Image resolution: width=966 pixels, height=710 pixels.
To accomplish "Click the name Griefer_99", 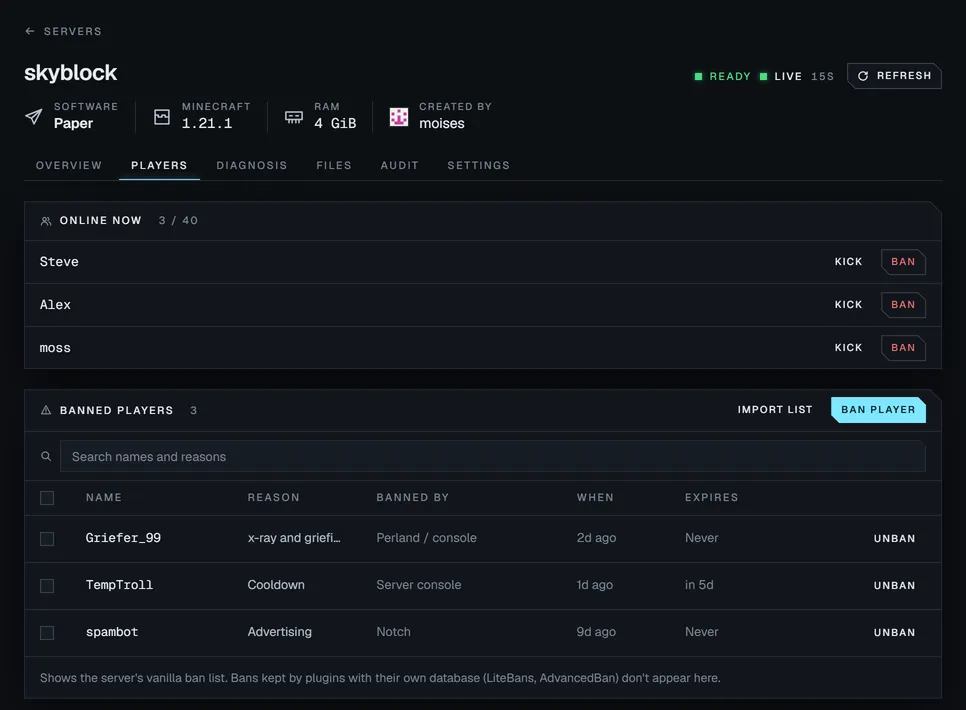I will pos(123,538).
